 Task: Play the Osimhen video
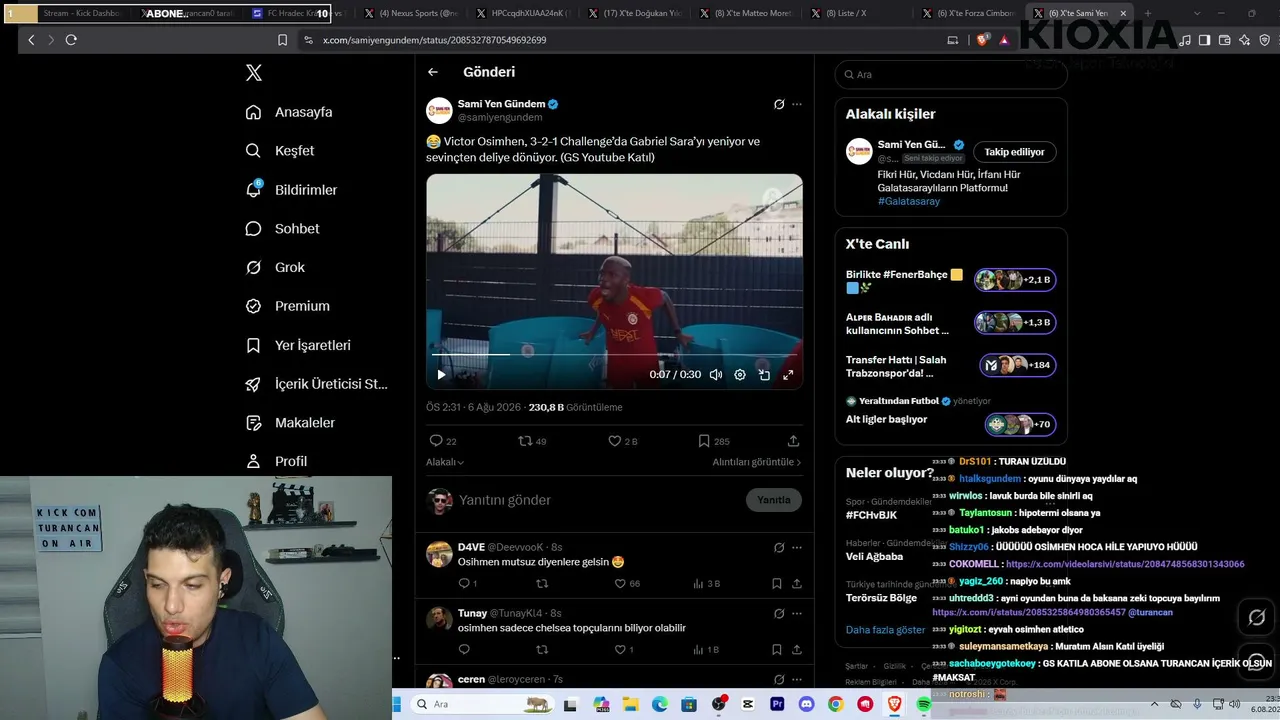click(x=441, y=375)
